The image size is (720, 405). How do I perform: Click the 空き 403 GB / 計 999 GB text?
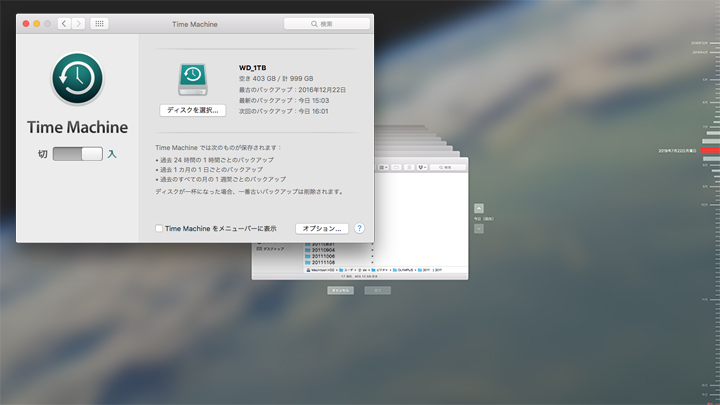click(276, 79)
